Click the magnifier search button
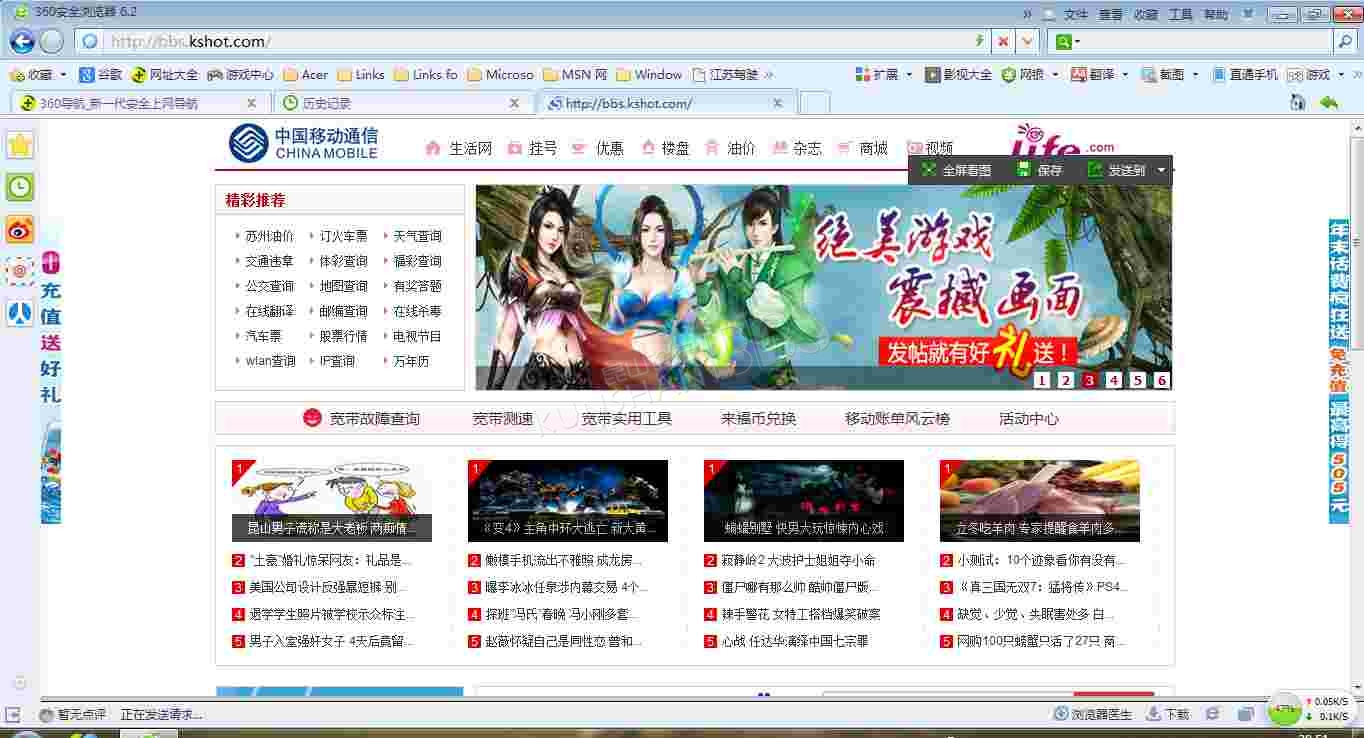1364x738 pixels. pos(1345,41)
